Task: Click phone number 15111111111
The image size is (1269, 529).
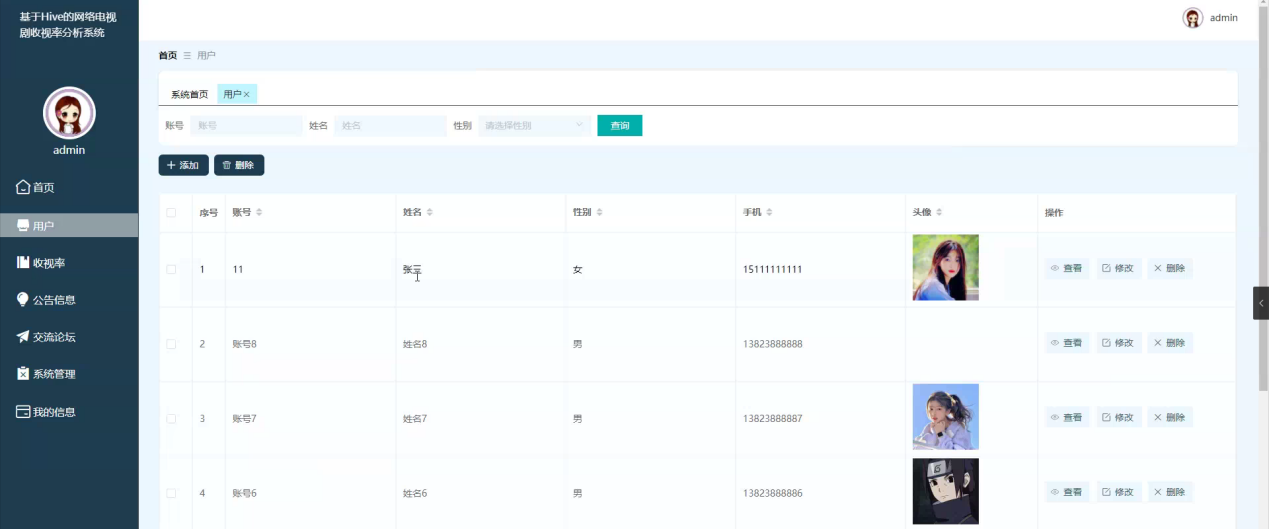Action: tap(772, 269)
